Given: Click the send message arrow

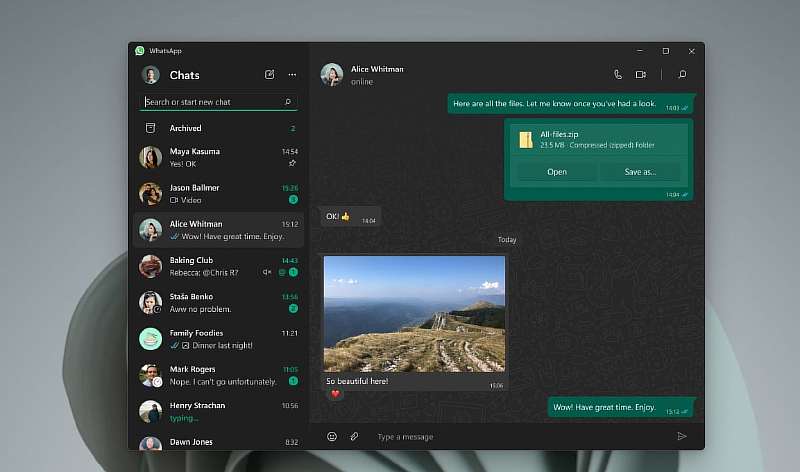Looking at the screenshot, I should click(682, 436).
